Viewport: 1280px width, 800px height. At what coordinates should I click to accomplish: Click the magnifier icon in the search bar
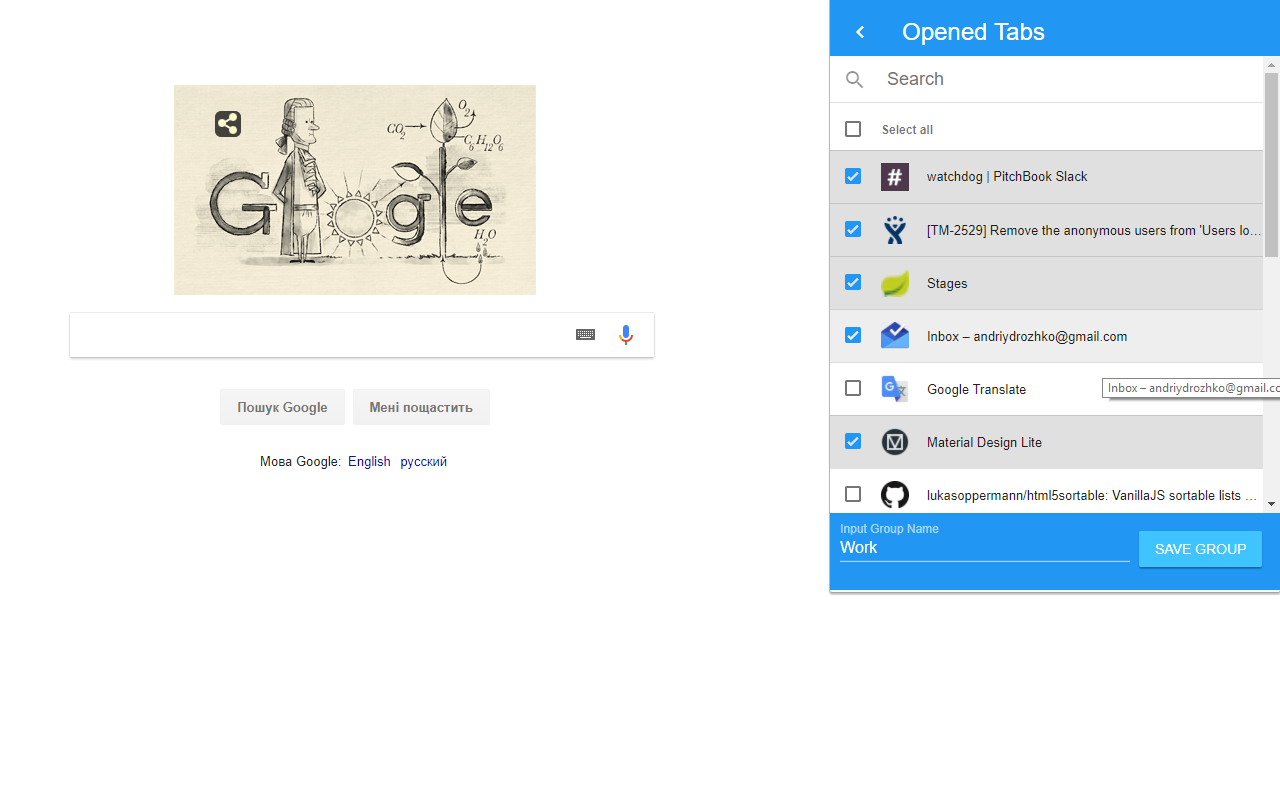pos(855,79)
